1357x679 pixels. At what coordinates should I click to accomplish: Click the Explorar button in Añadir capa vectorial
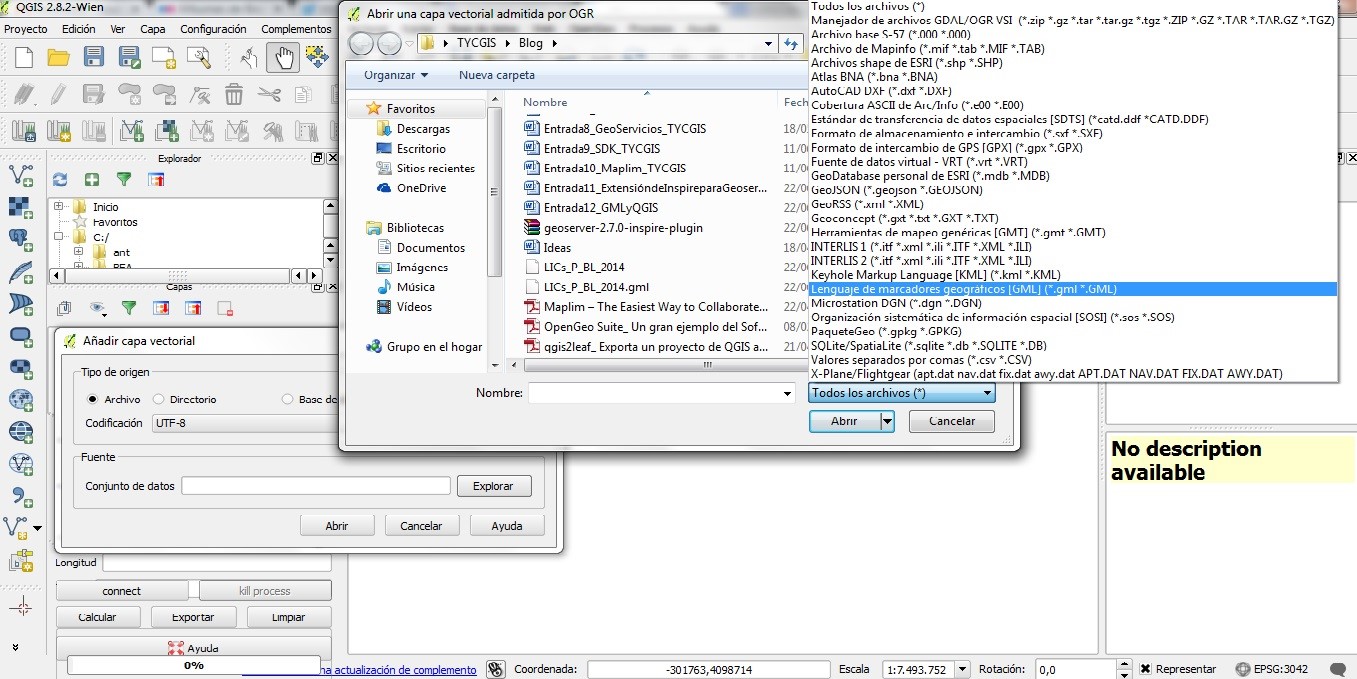494,485
